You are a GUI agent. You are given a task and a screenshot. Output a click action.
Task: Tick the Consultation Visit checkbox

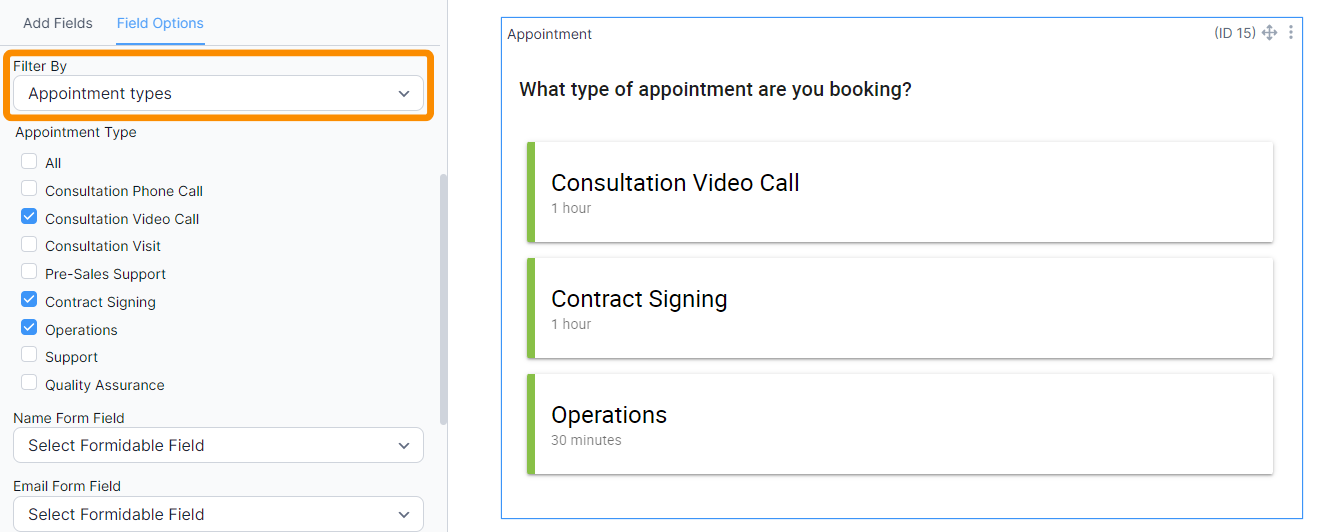coord(29,245)
